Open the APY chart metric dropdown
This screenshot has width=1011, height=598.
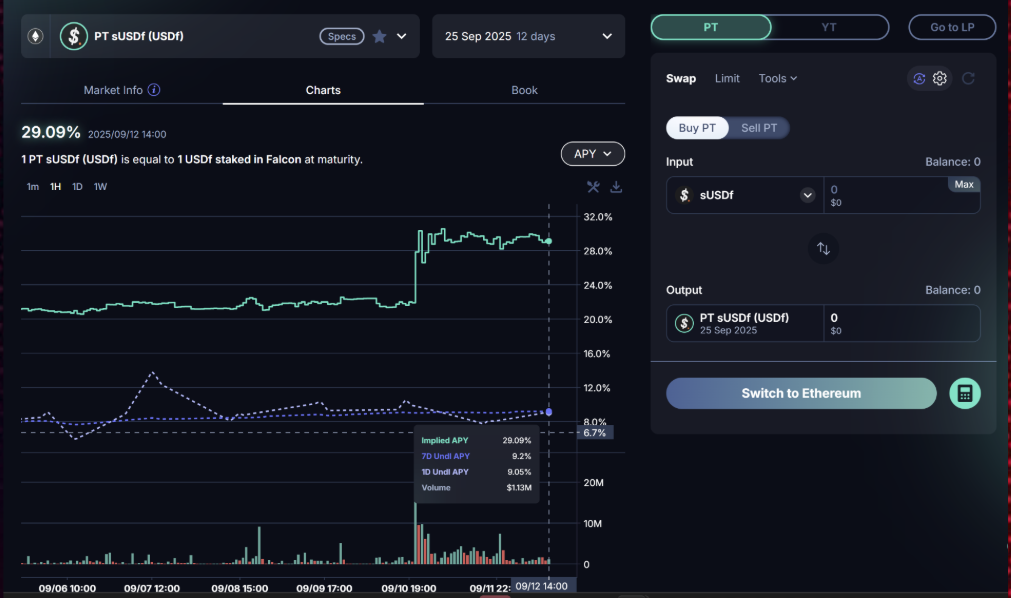click(593, 154)
